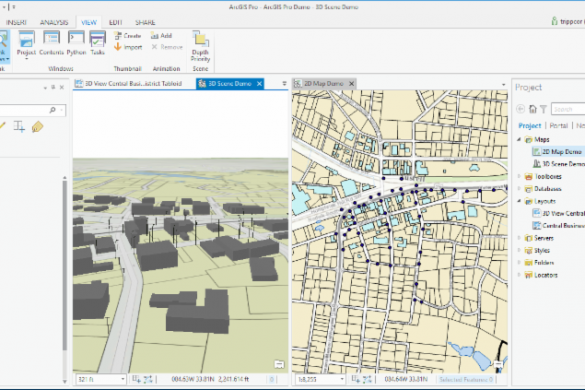This screenshot has width=585, height=390.
Task: Open the 321 ft scale dropdown
Action: point(123,379)
